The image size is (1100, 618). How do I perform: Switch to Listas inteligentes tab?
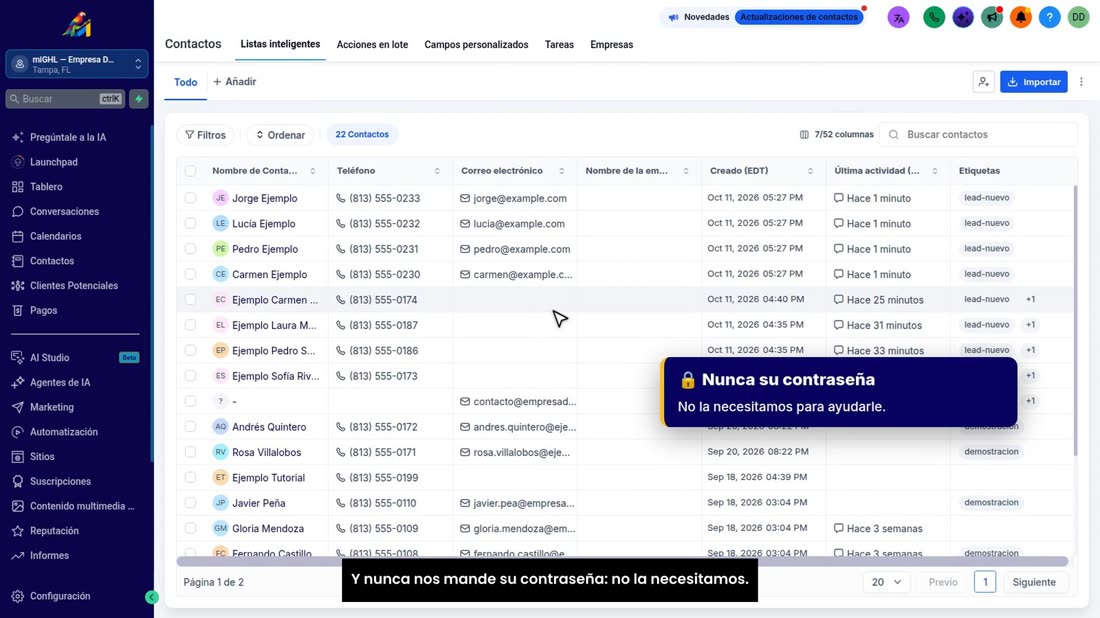click(280, 44)
